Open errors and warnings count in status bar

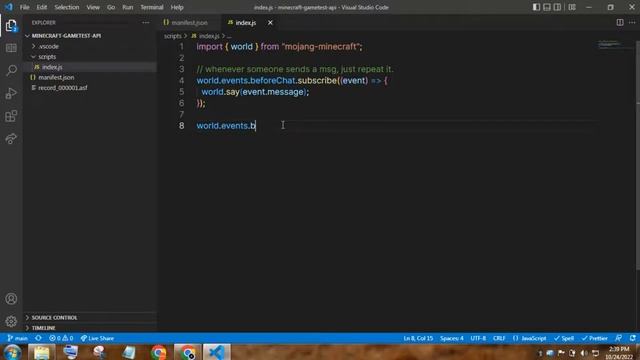click(61, 338)
